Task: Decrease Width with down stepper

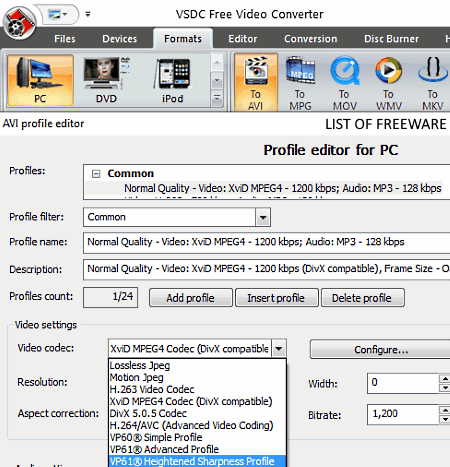Action: coord(445,388)
